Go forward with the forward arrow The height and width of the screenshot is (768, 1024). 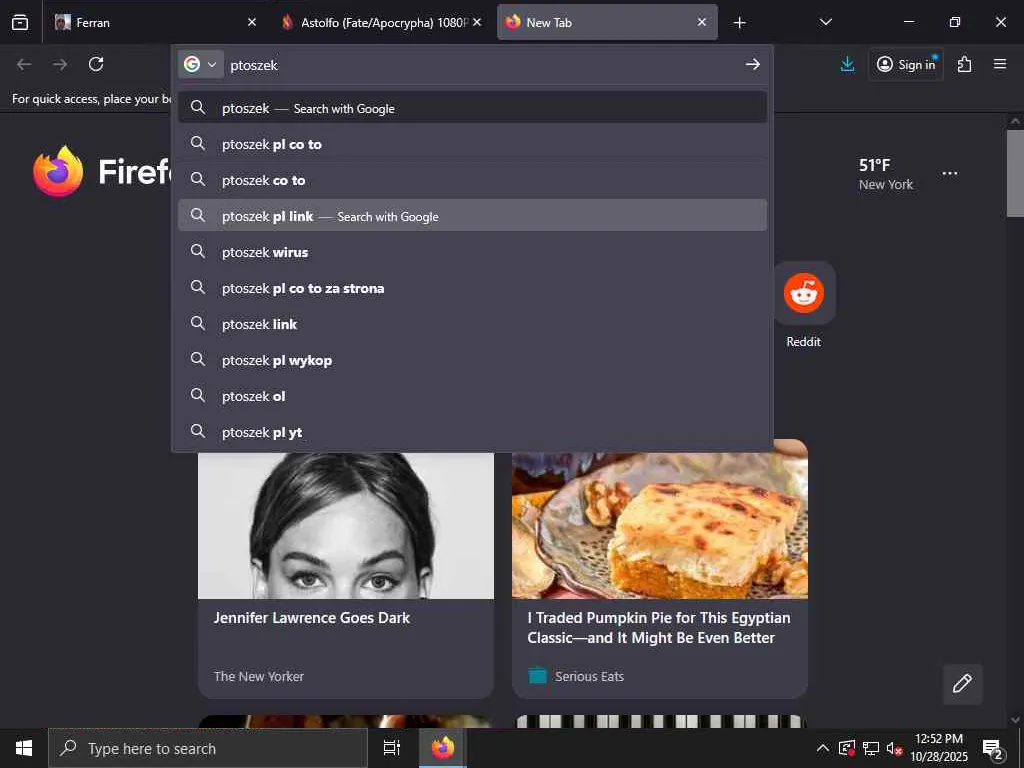(x=60, y=64)
